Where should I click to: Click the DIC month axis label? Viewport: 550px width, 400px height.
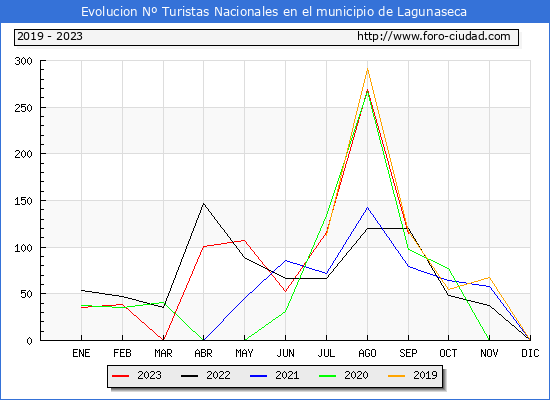[x=530, y=353]
